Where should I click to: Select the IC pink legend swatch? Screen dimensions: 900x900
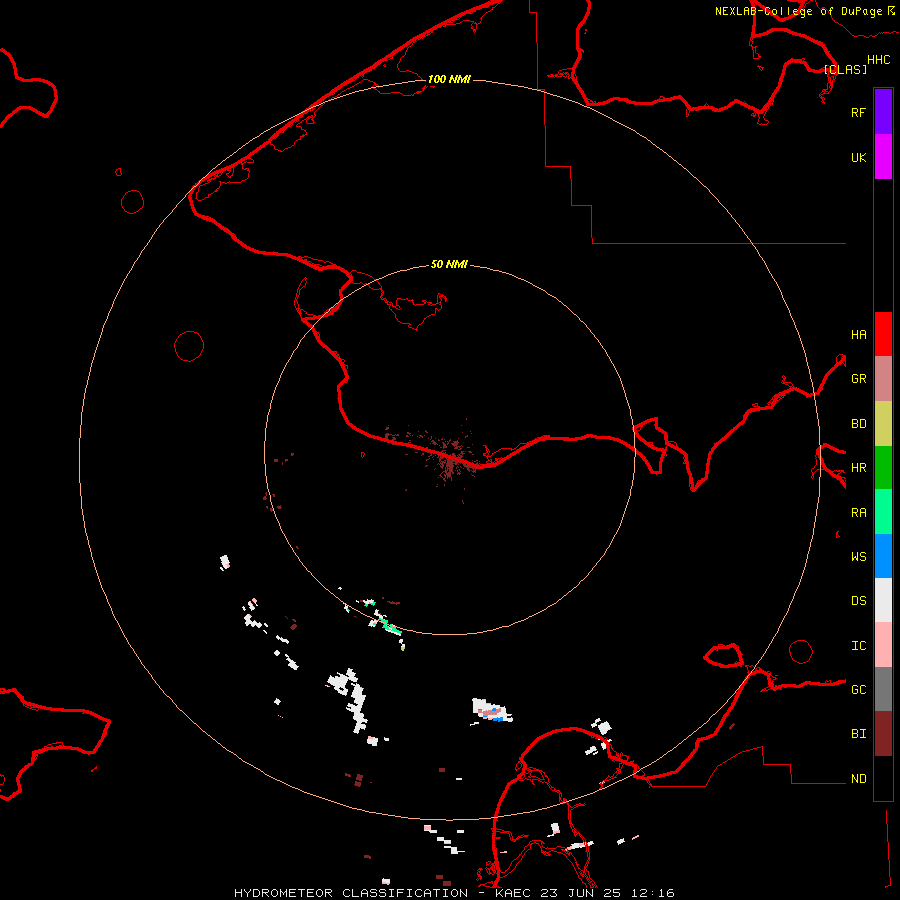pyautogui.click(x=883, y=645)
